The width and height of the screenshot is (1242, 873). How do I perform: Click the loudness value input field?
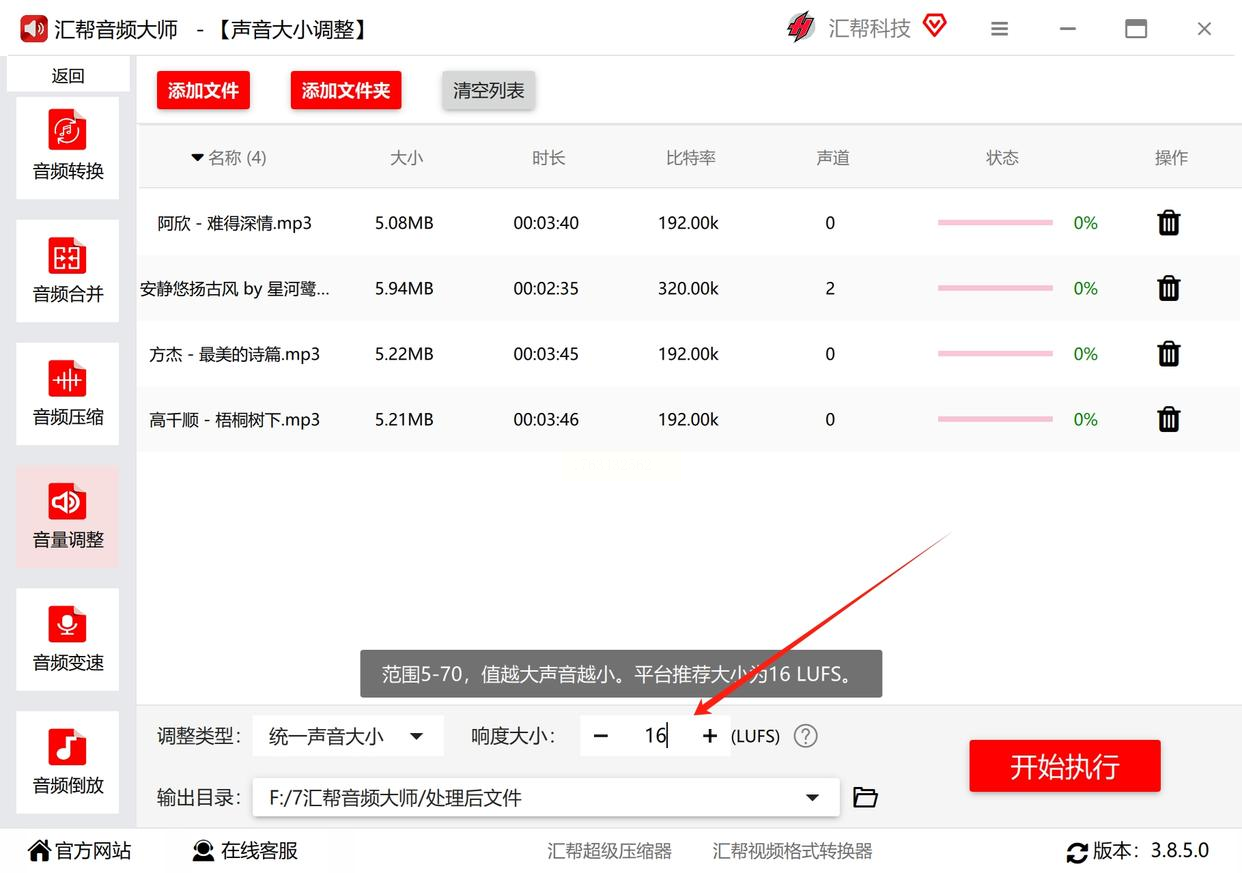coord(655,737)
